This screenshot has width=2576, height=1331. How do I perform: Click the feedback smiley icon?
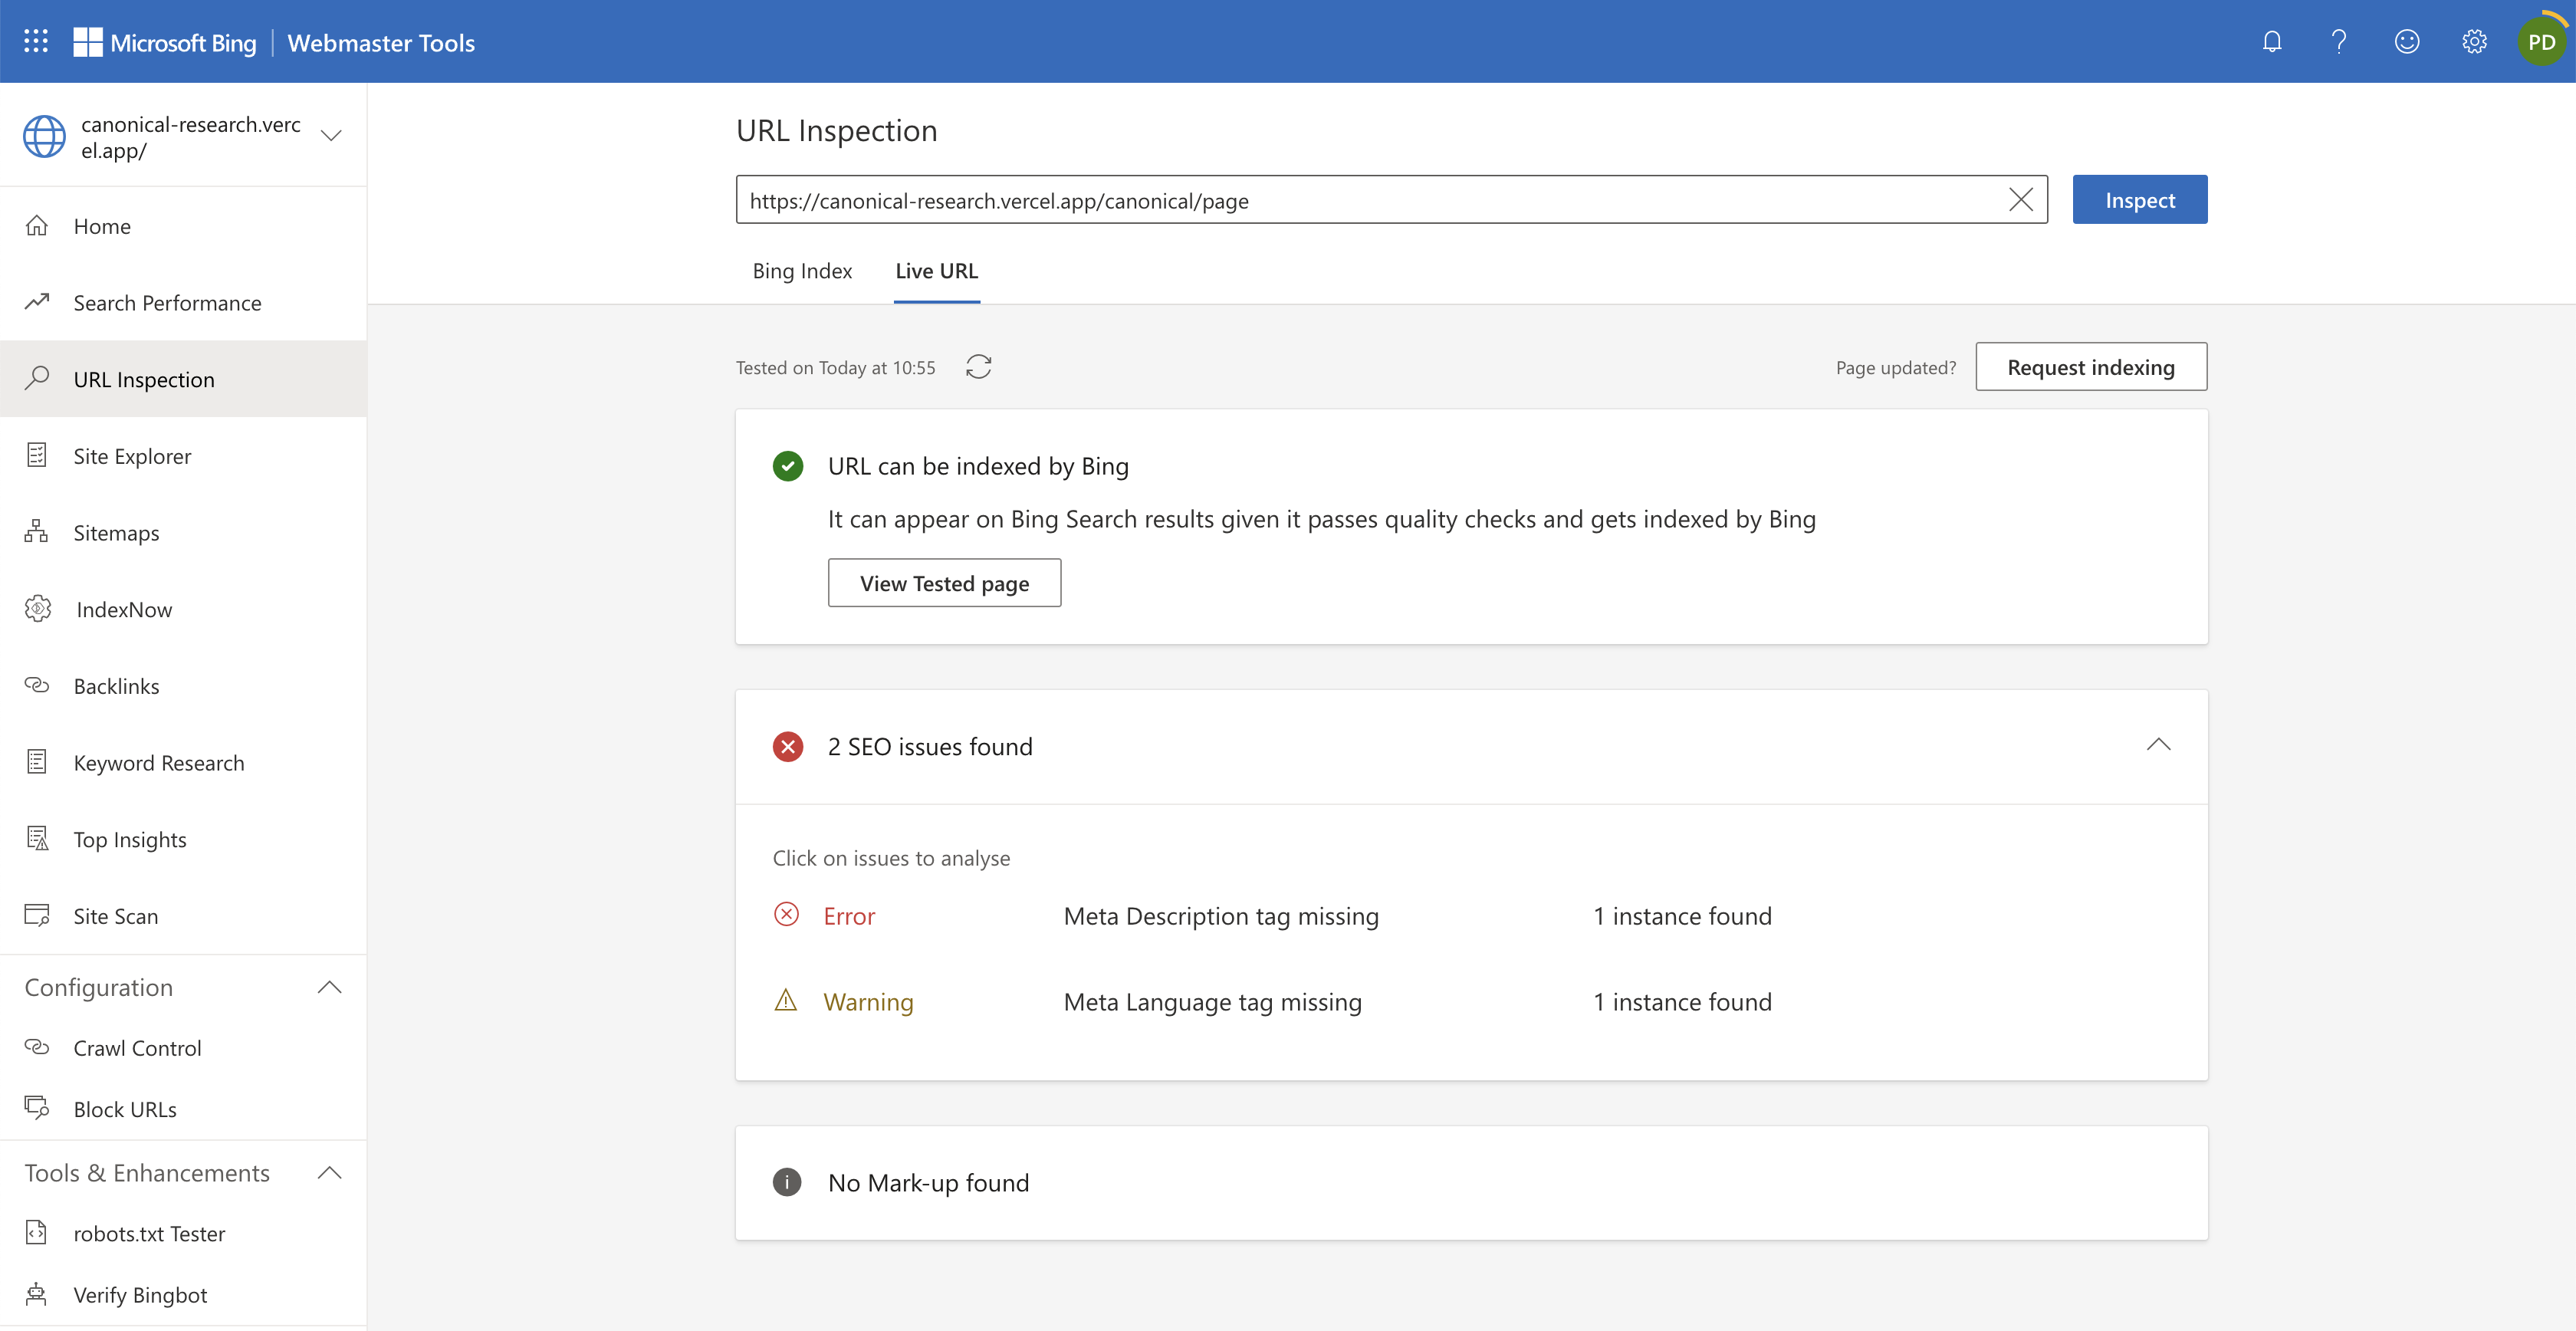click(x=2407, y=41)
